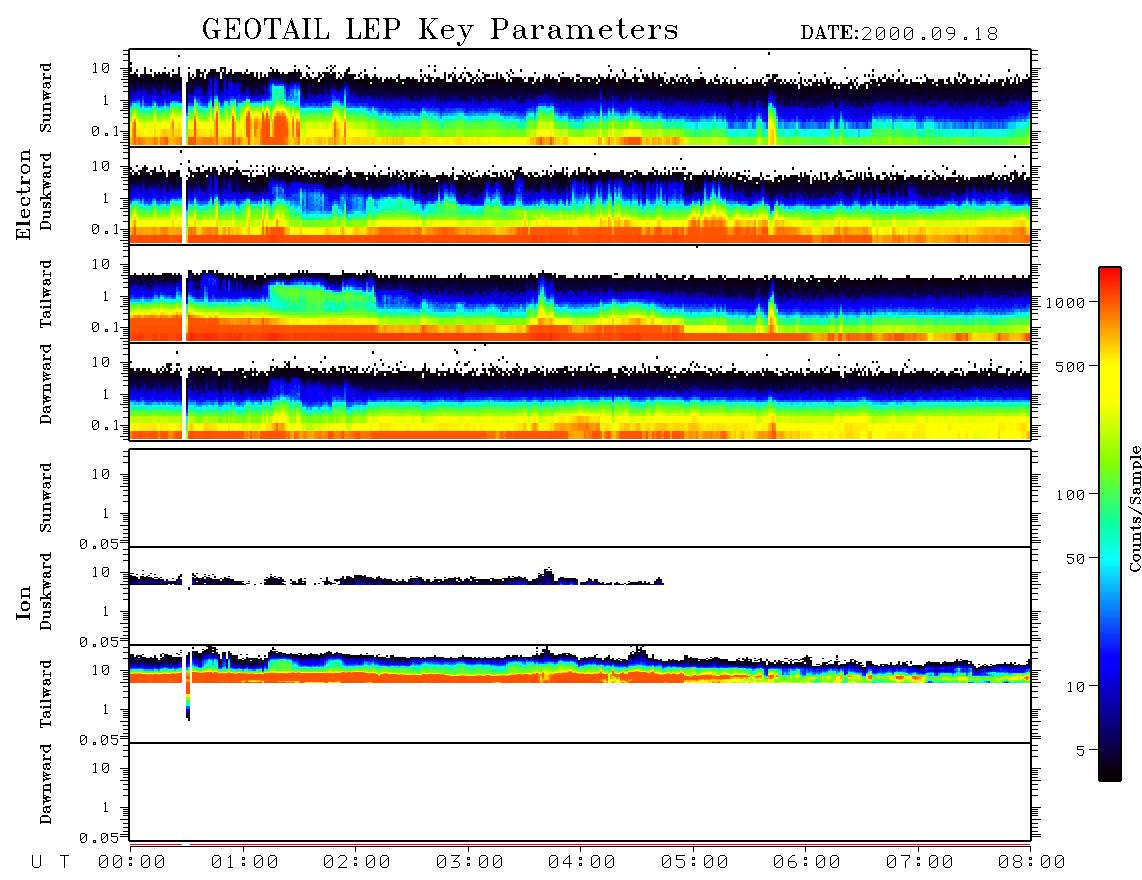
Task: Click the Electron "Duskward" panel label
Action: click(46, 191)
